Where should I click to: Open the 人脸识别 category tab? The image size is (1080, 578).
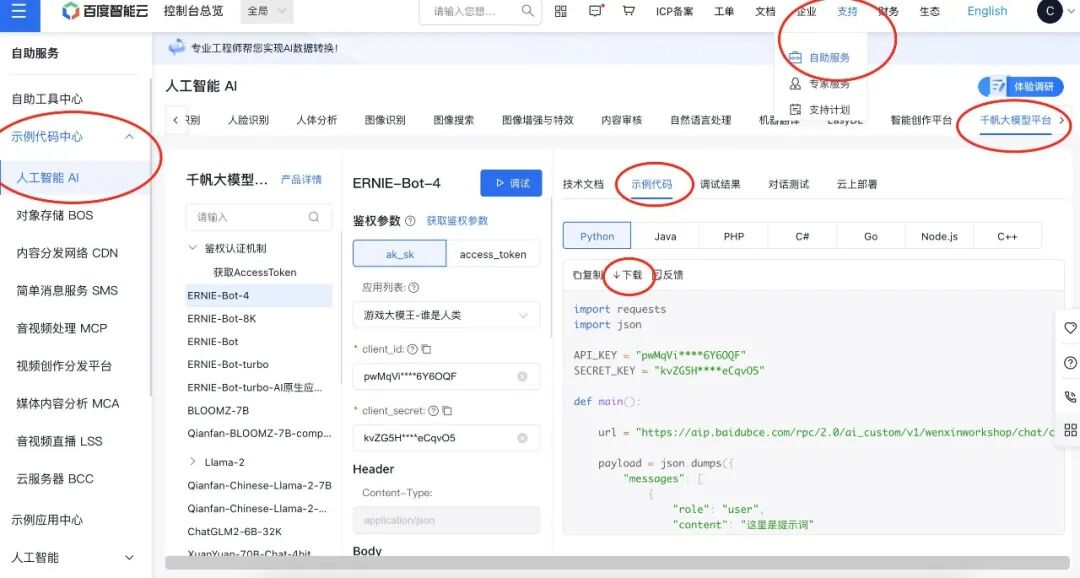pyautogui.click(x=248, y=120)
